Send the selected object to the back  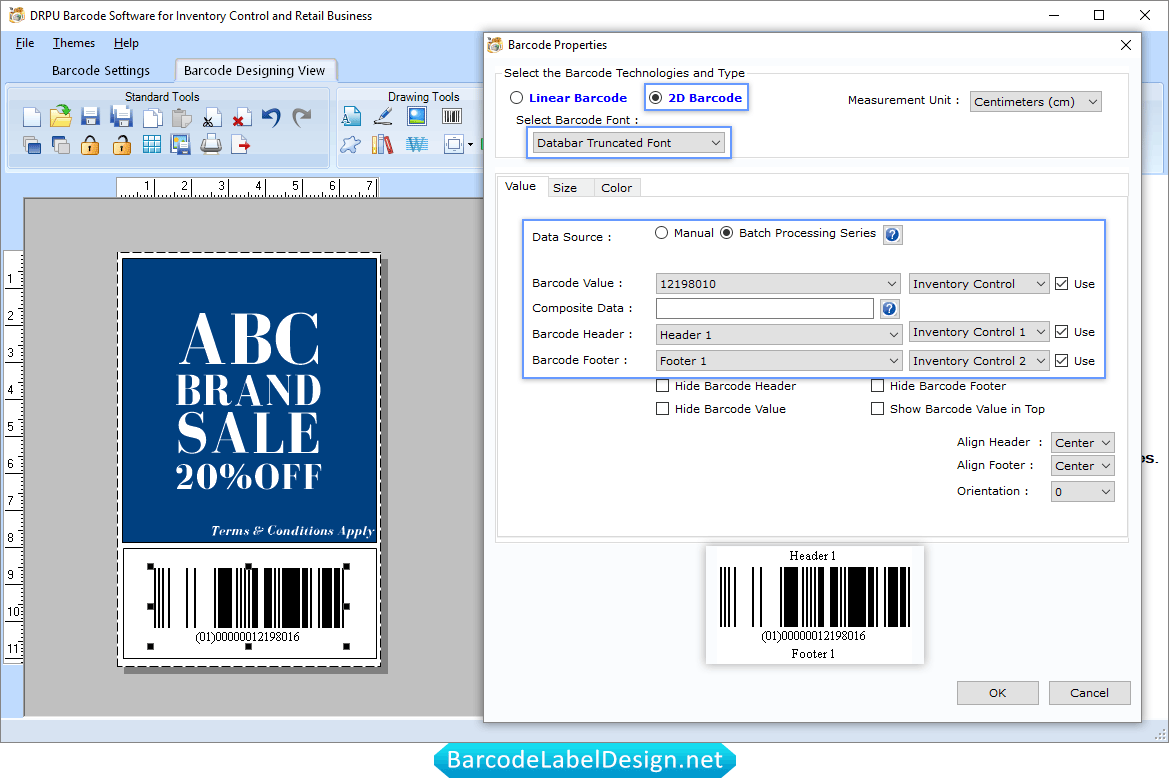(x=60, y=145)
